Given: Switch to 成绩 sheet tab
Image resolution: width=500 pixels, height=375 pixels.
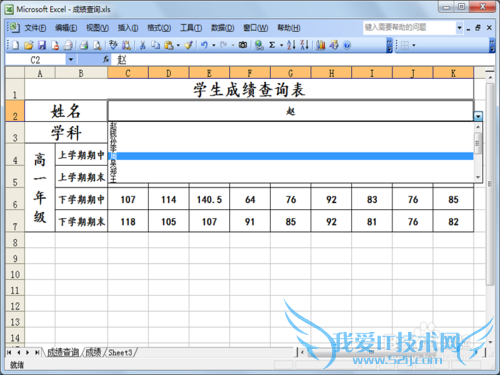Looking at the screenshot, I should (93, 352).
